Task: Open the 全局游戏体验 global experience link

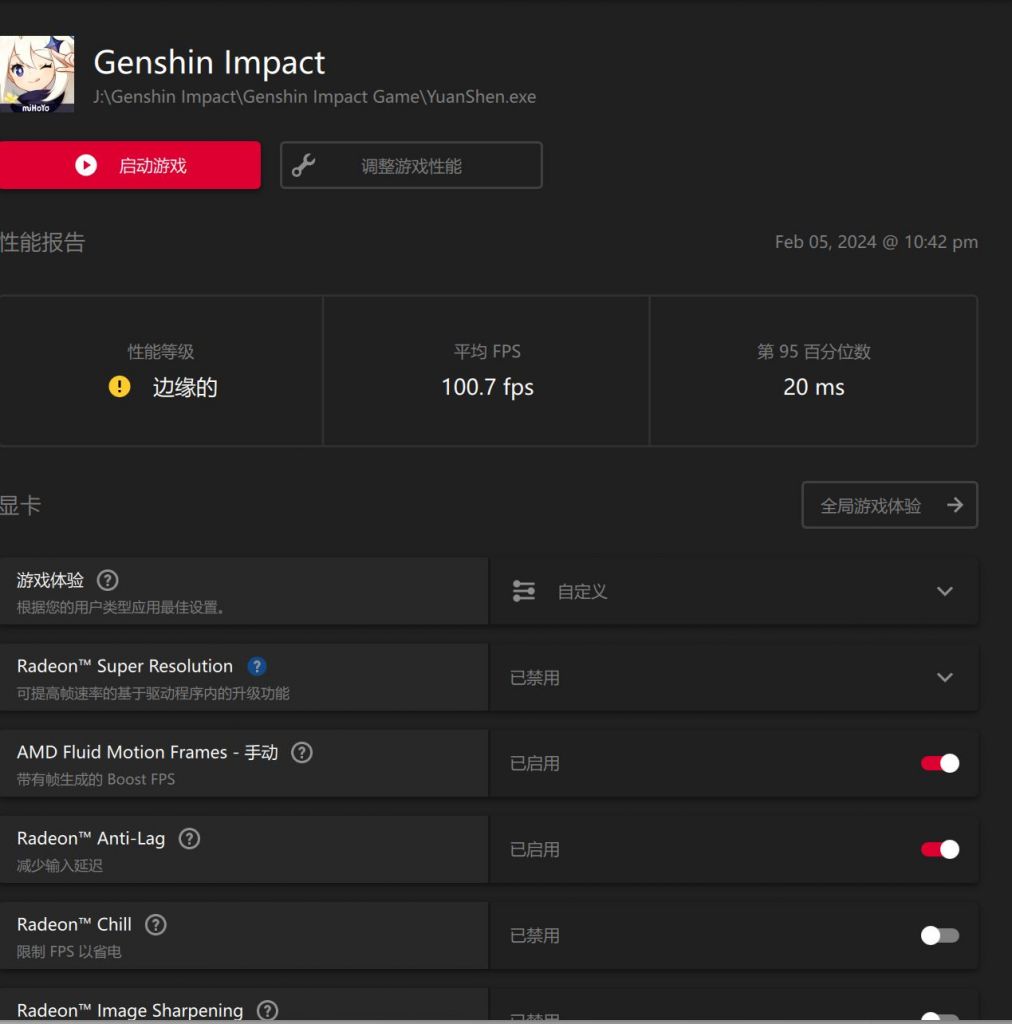Action: pos(889,506)
